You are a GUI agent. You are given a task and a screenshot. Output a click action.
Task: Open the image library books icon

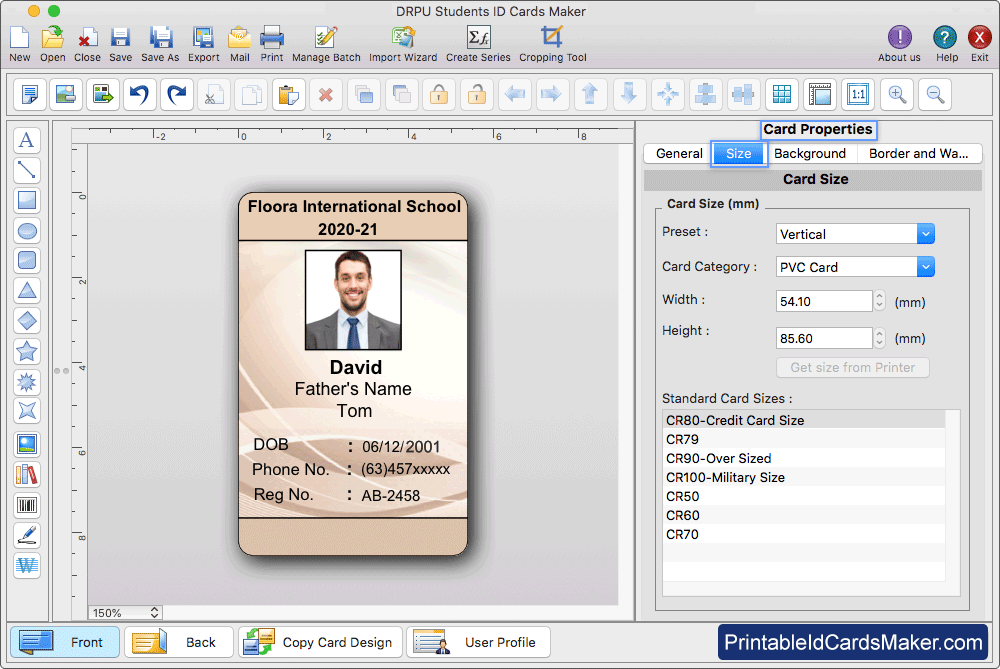click(x=27, y=475)
